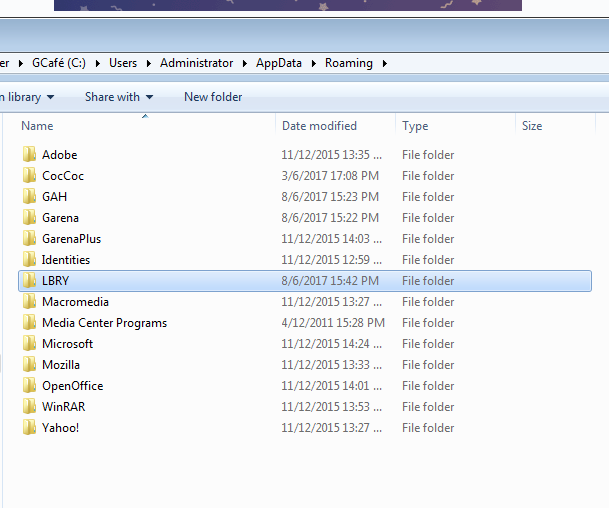This screenshot has width=609, height=508.
Task: Click Roaming in the address bar
Action: (348, 63)
